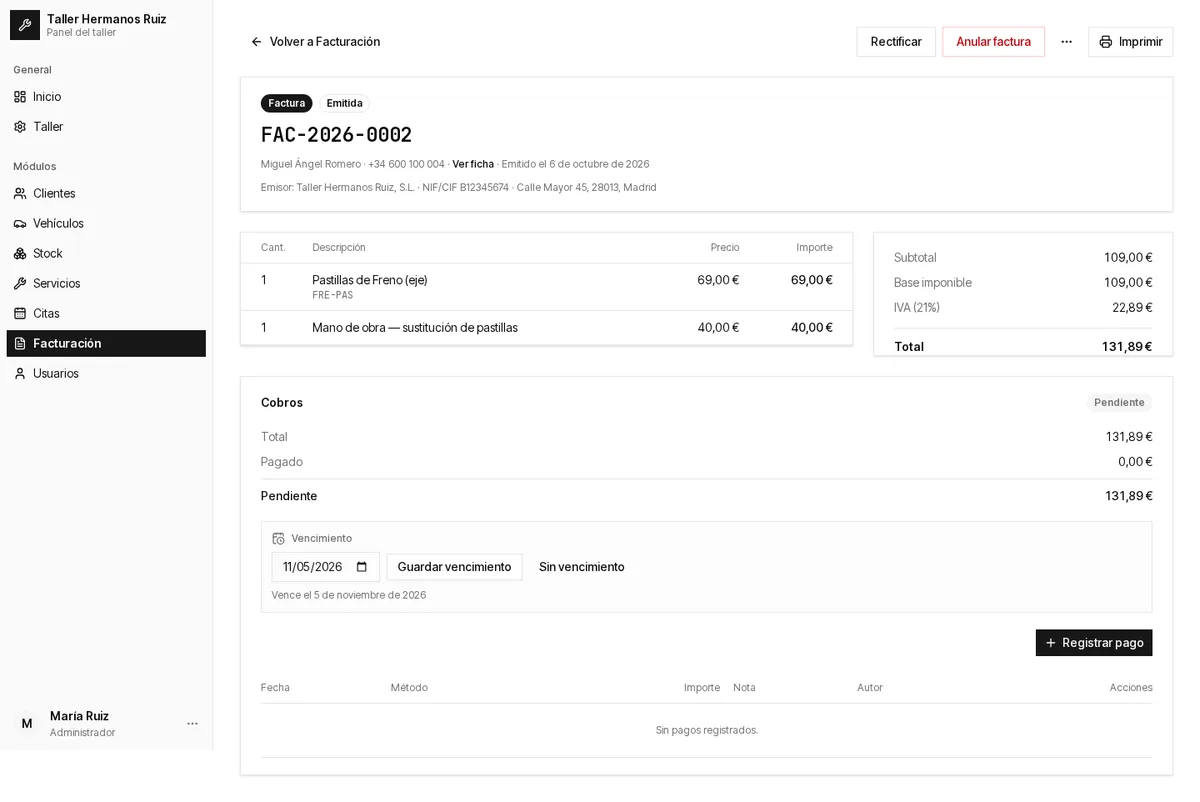Go to Inicio in the sidebar
Viewport: 1200px width, 802px height.
pos(106,97)
